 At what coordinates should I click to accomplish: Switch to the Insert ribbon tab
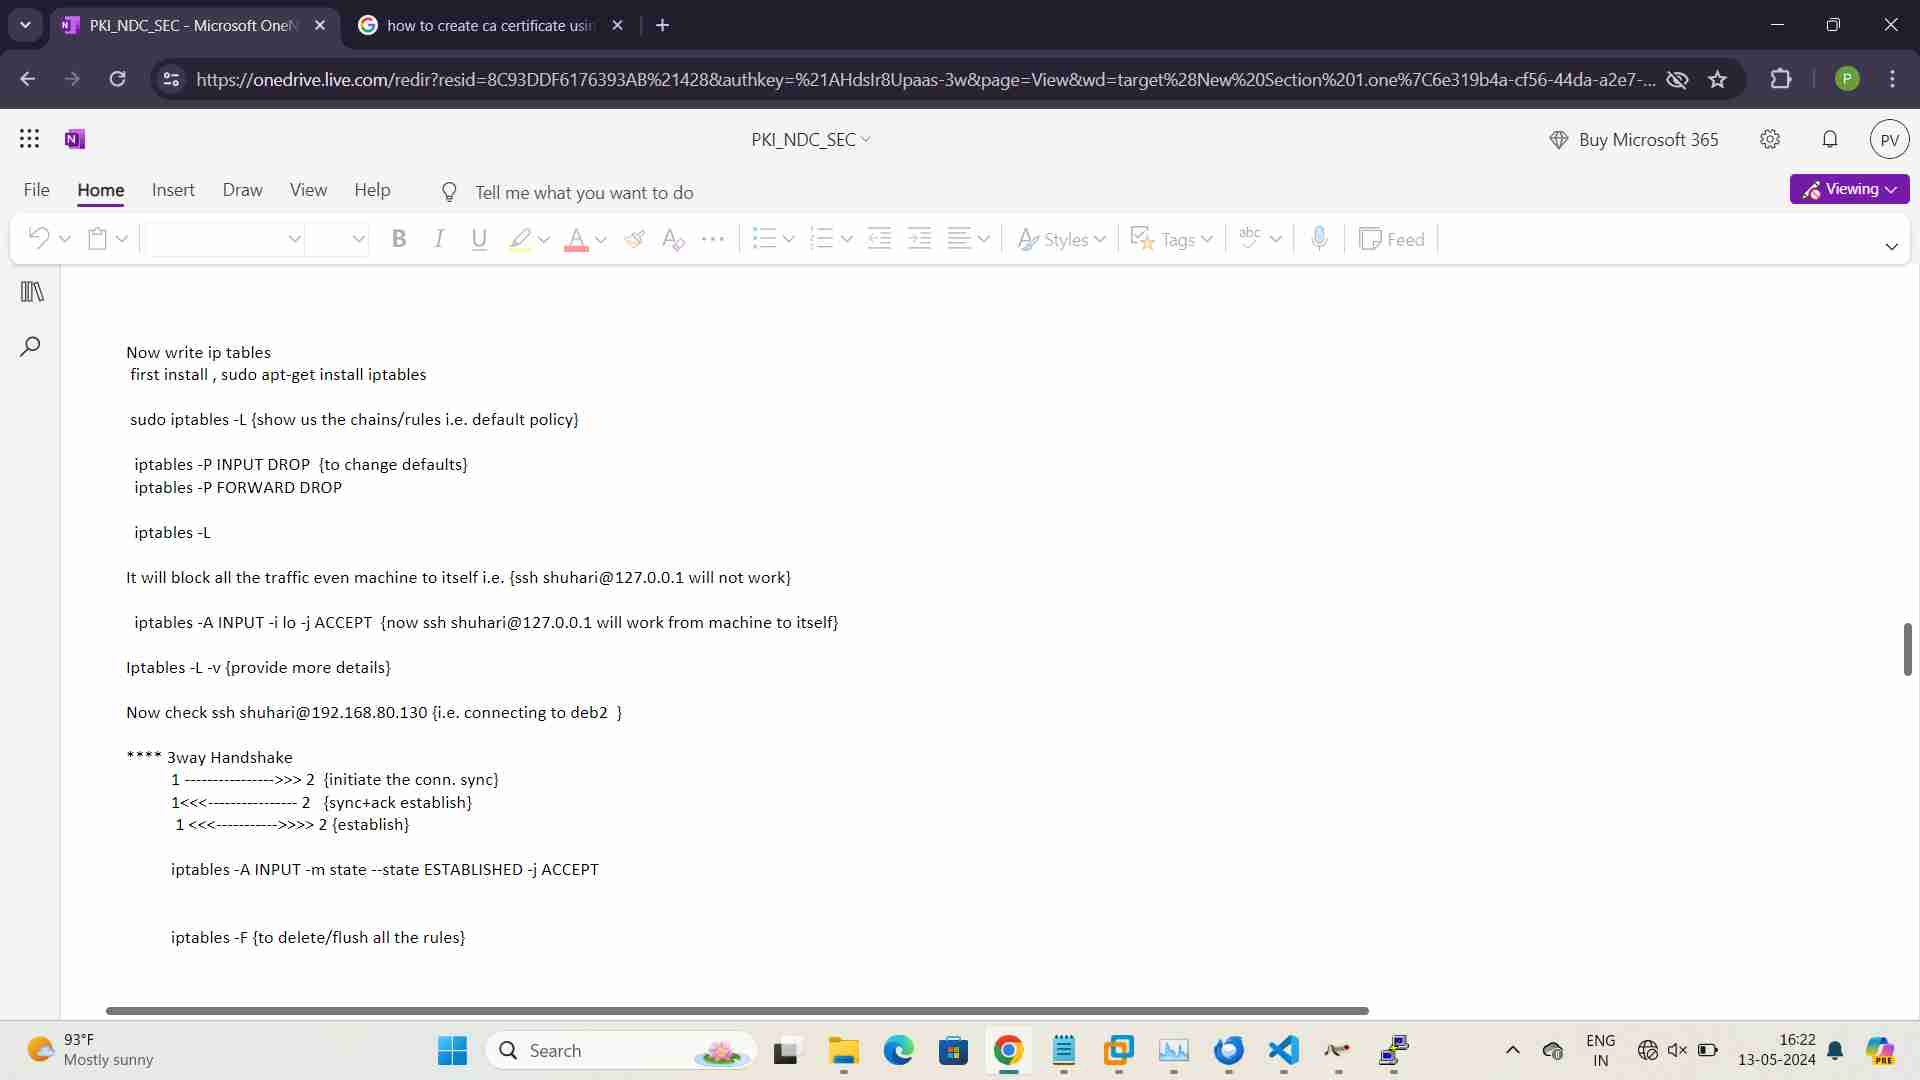(x=173, y=190)
